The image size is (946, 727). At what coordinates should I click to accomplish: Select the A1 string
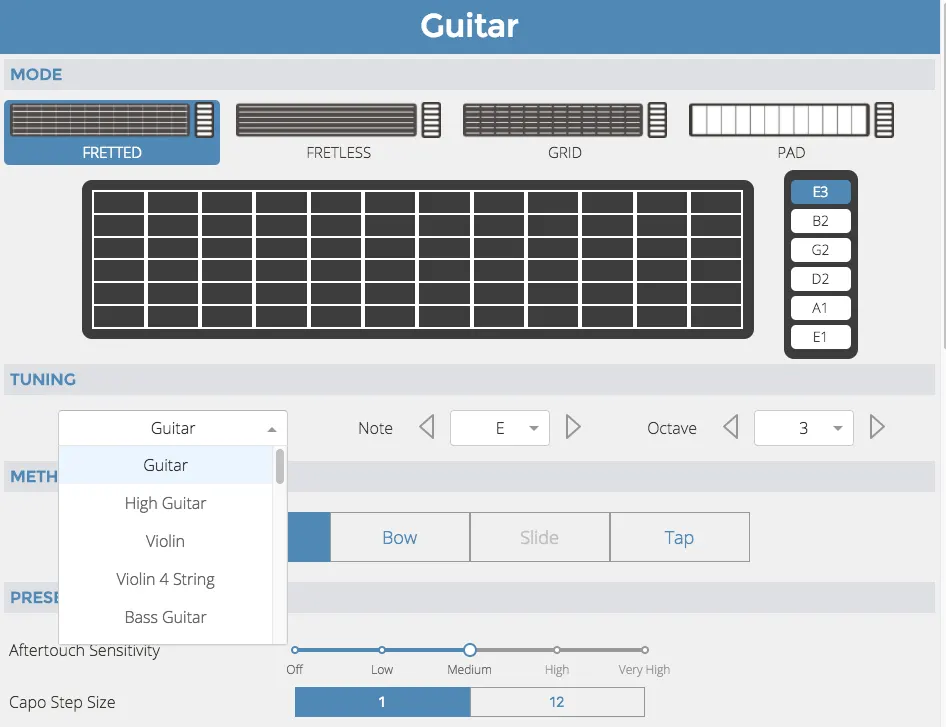(821, 308)
